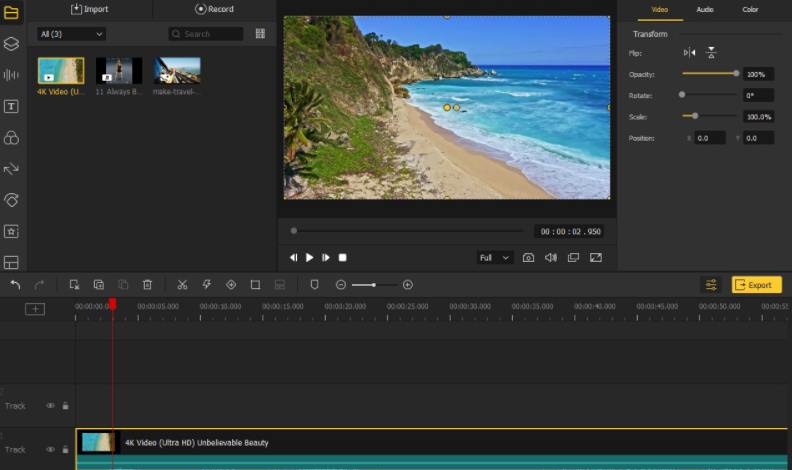Toggle preview volume speaker icon
792x470 pixels.
click(x=550, y=258)
